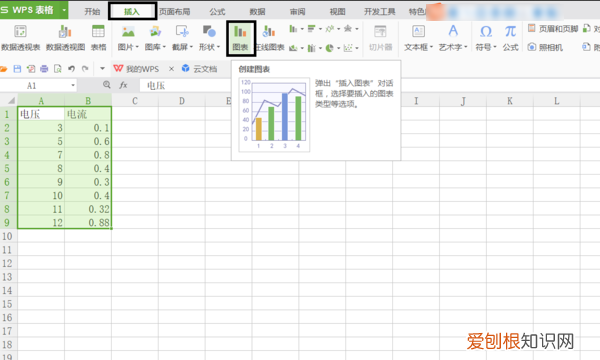
Task: Close the 我的WPS tab
Action: click(x=171, y=68)
